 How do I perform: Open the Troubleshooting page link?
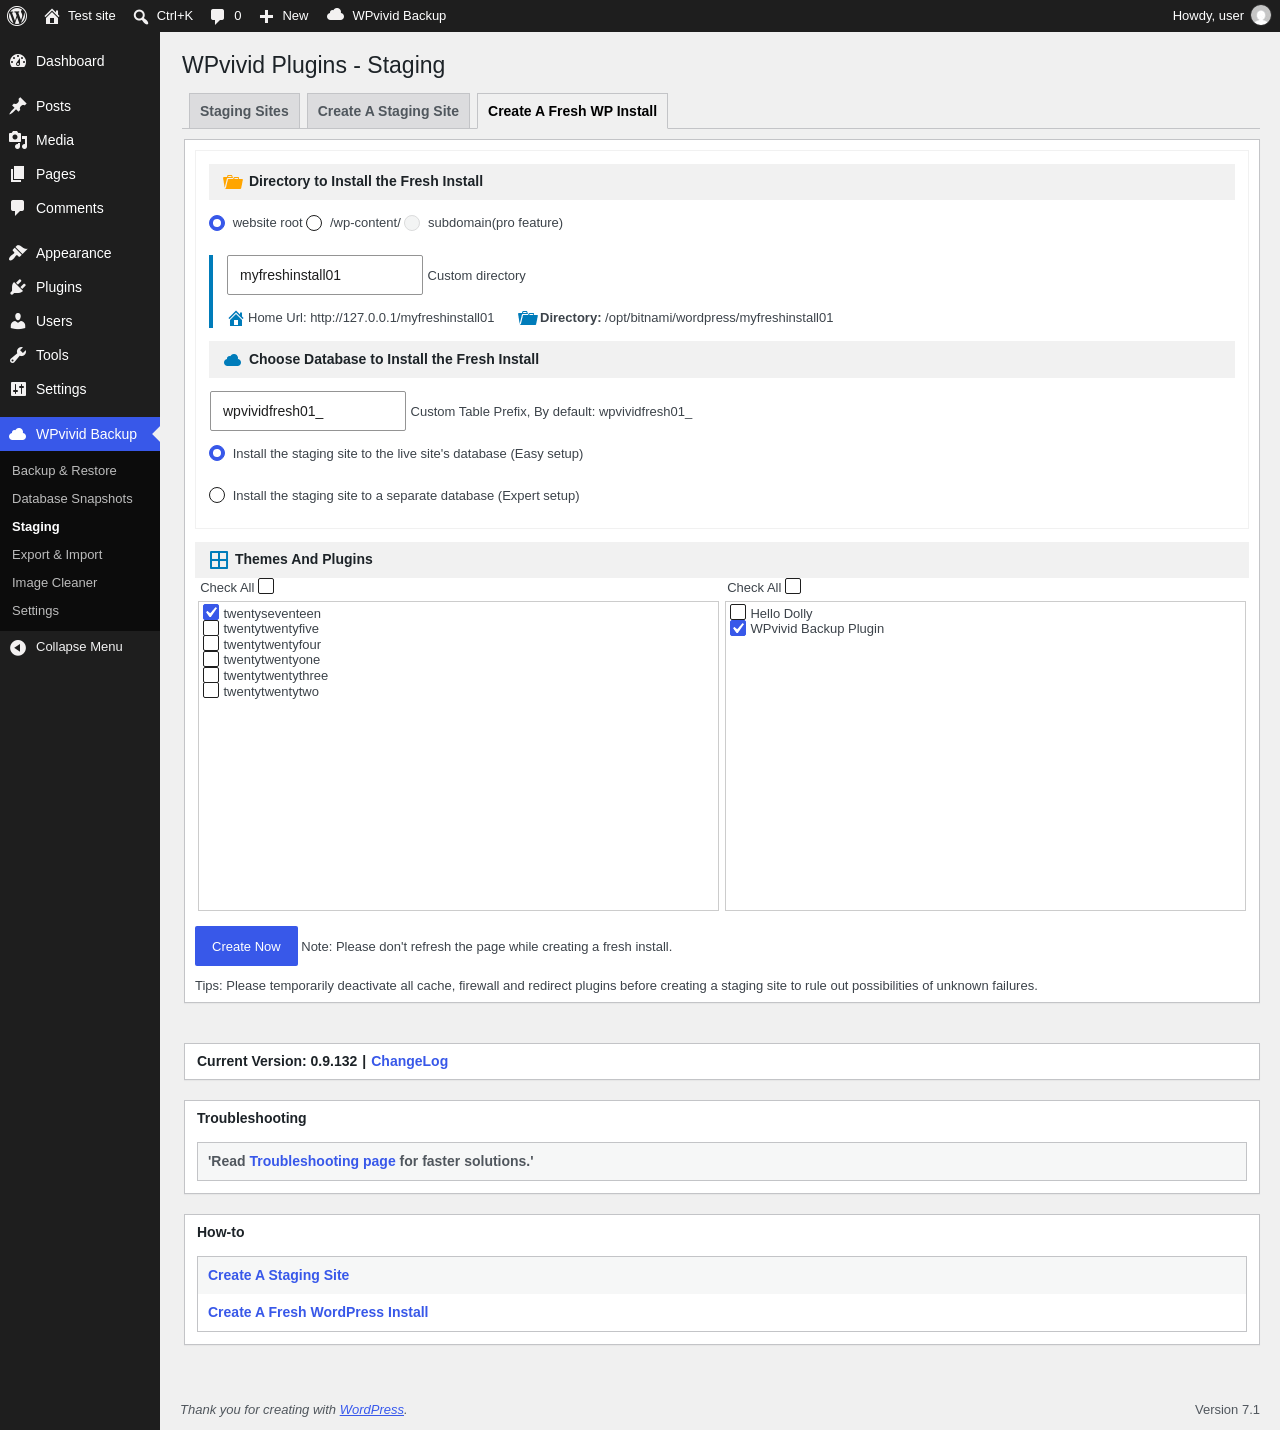point(322,1161)
